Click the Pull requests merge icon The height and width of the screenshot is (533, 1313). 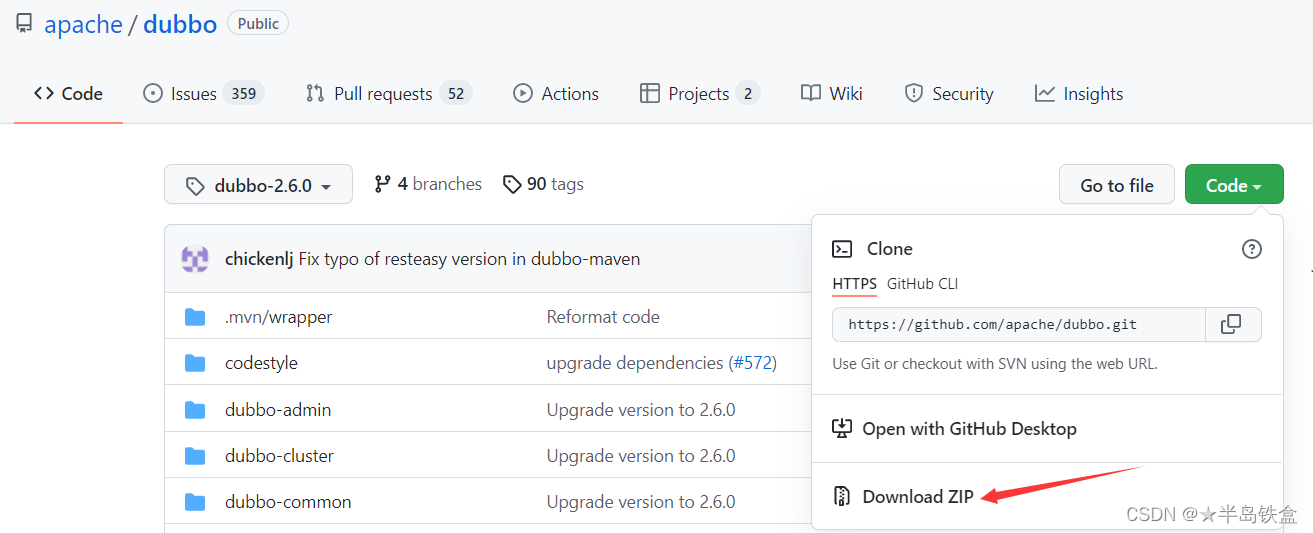[x=315, y=94]
